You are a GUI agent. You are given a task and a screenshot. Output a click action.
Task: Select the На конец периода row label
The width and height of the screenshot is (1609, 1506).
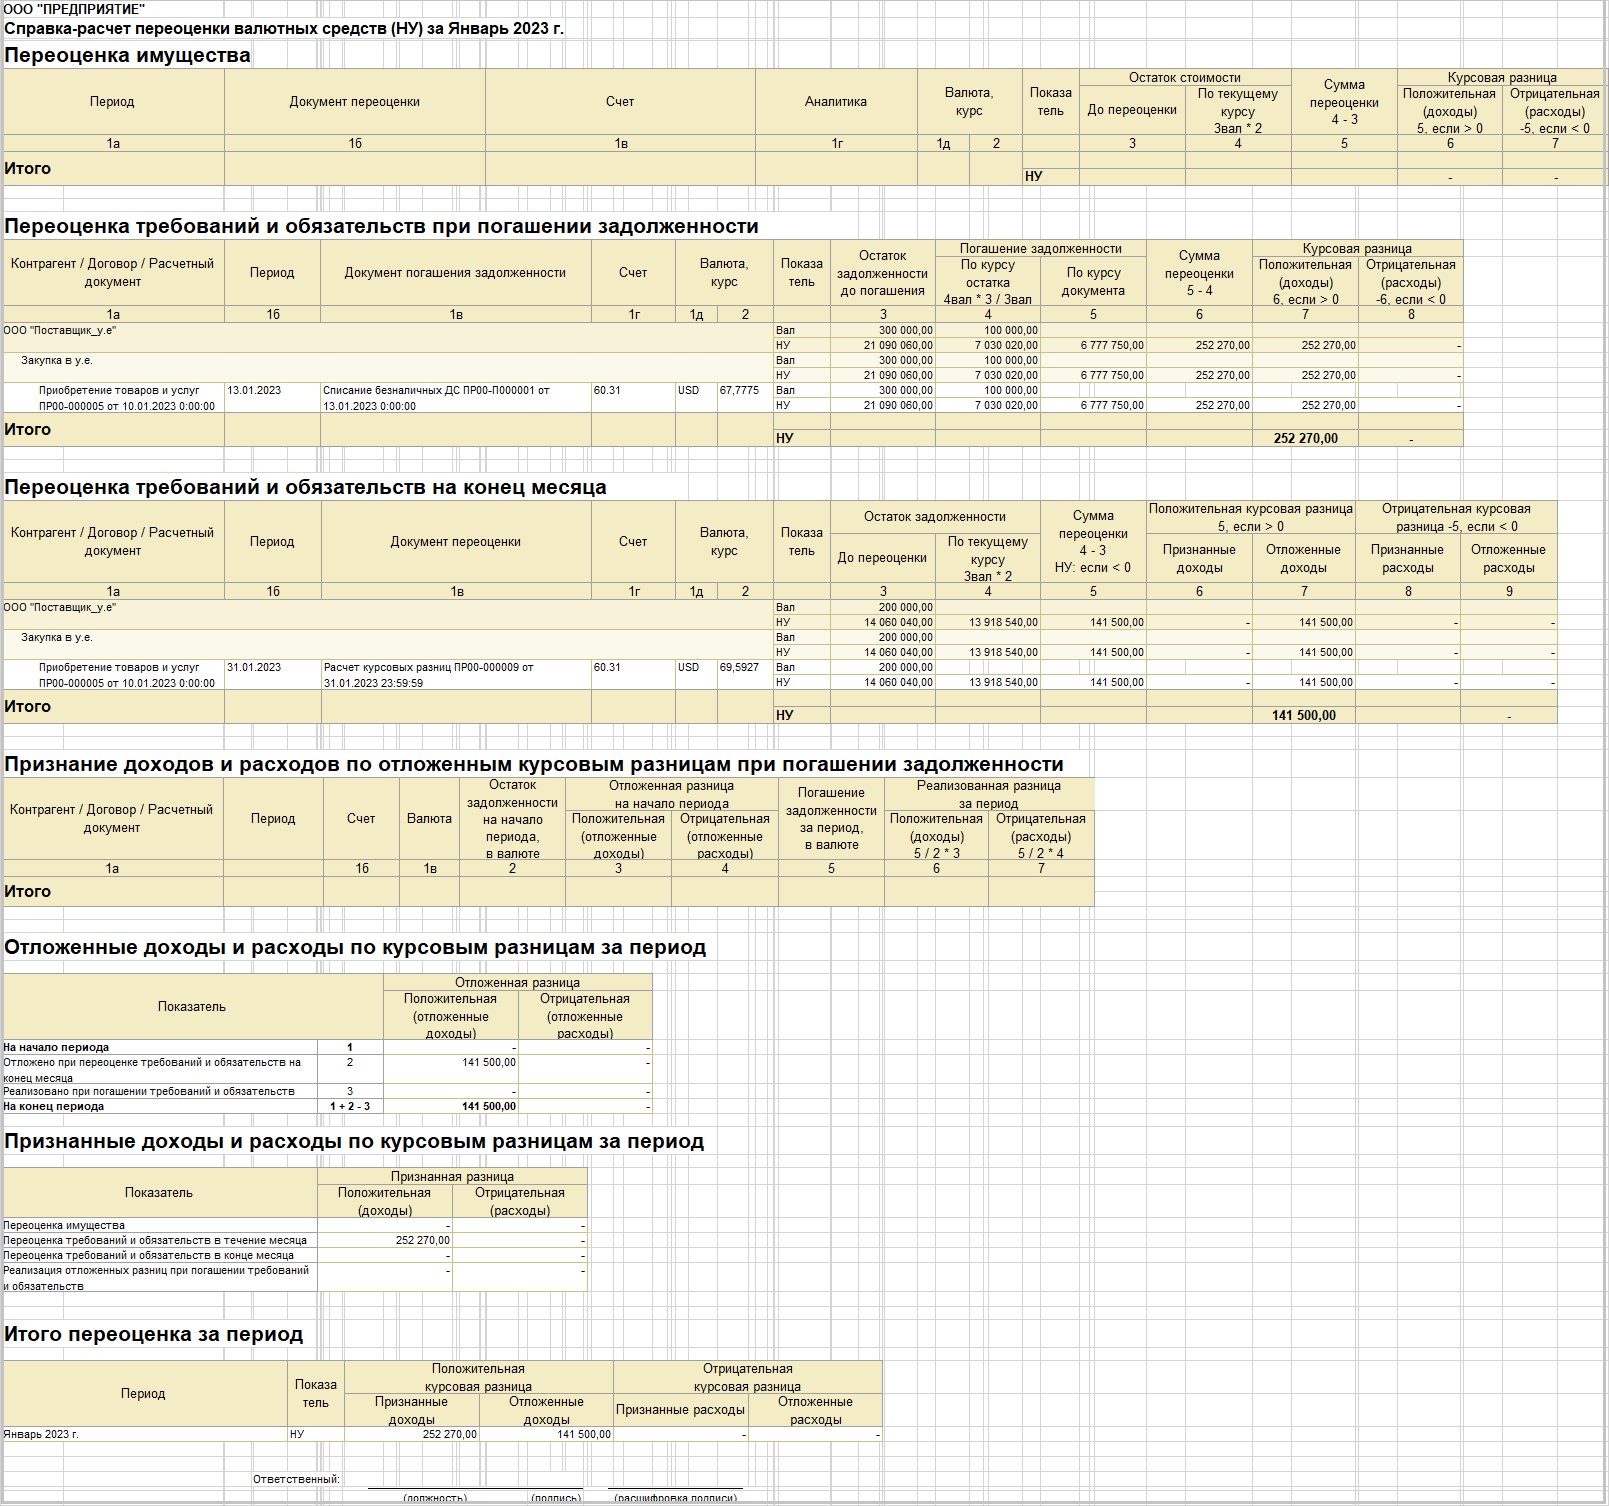pos(54,1107)
